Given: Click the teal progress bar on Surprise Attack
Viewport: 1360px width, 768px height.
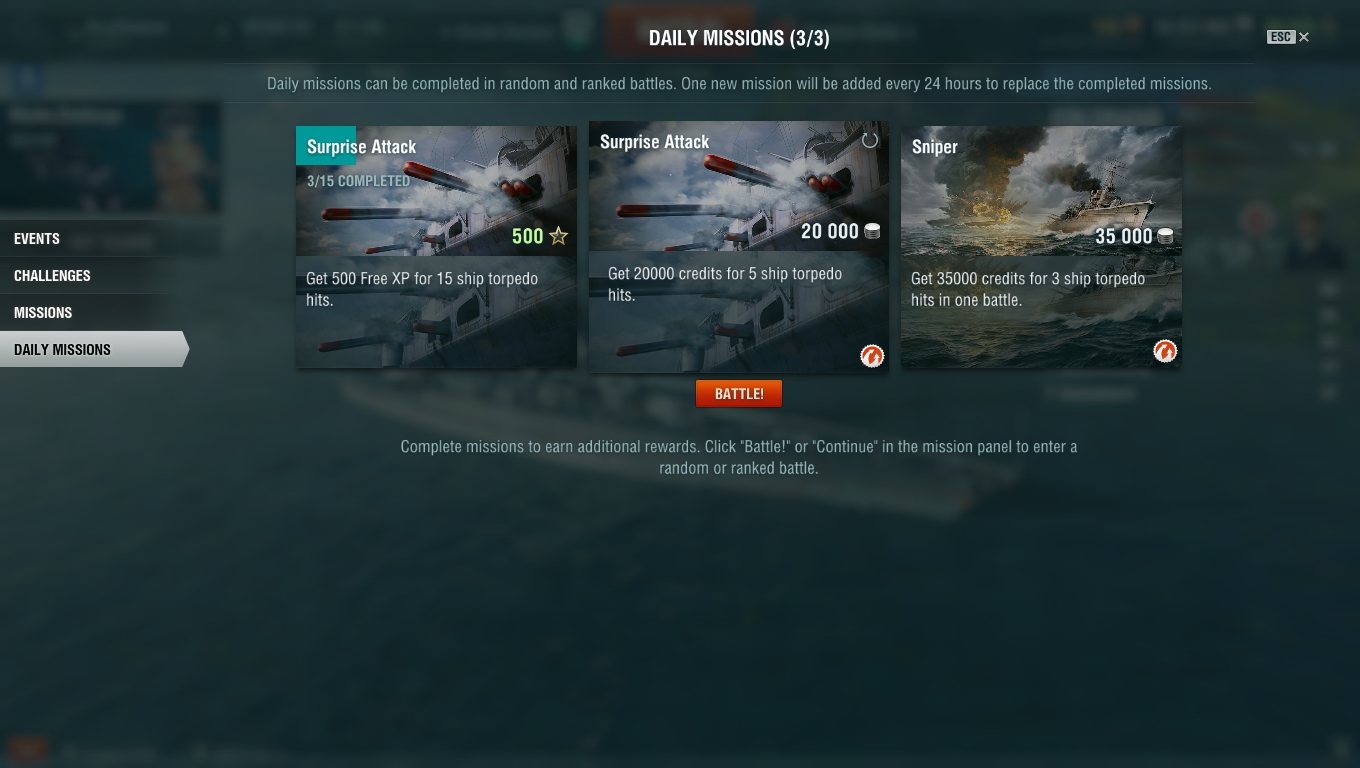Looking at the screenshot, I should (x=326, y=146).
